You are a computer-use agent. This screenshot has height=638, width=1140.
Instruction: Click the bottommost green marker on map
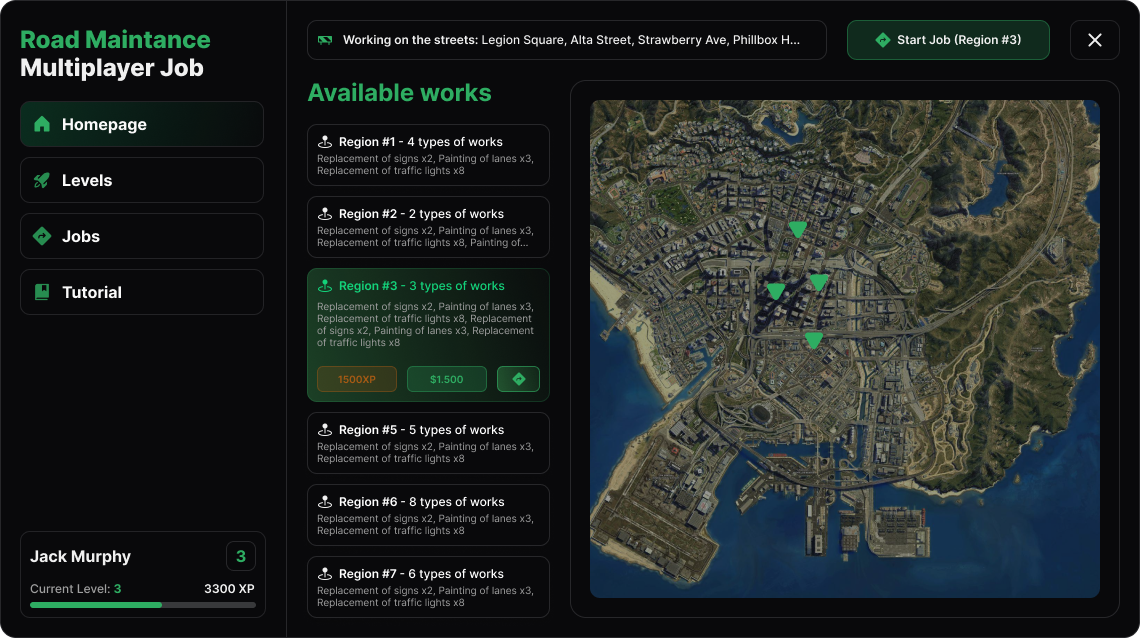pos(814,340)
